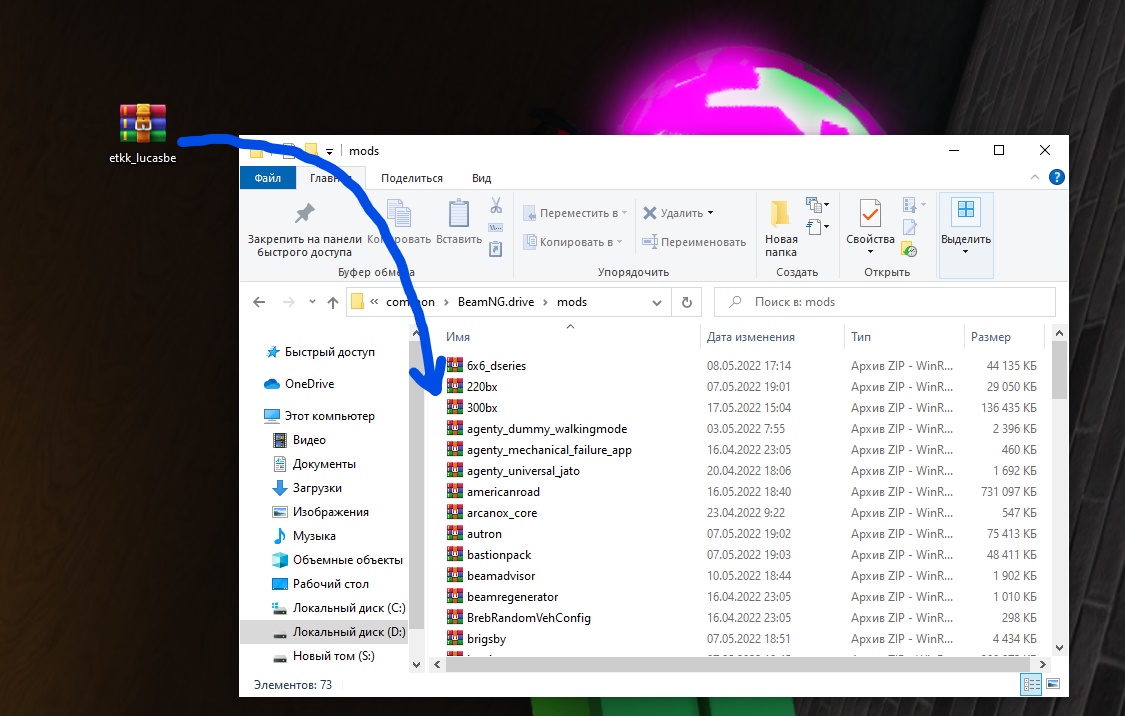Open the Properties icon with checkmark
Screen dimensions: 1125x716
[x=870, y=214]
